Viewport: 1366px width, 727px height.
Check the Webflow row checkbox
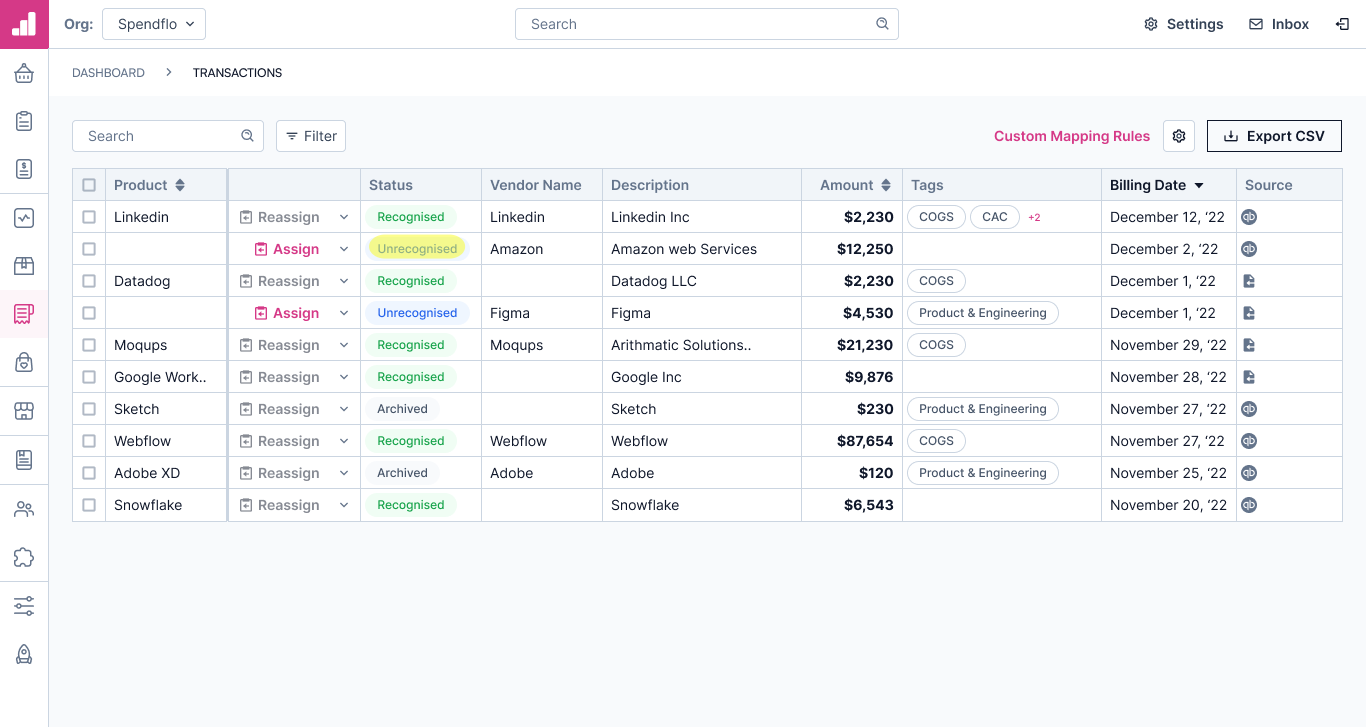(89, 441)
